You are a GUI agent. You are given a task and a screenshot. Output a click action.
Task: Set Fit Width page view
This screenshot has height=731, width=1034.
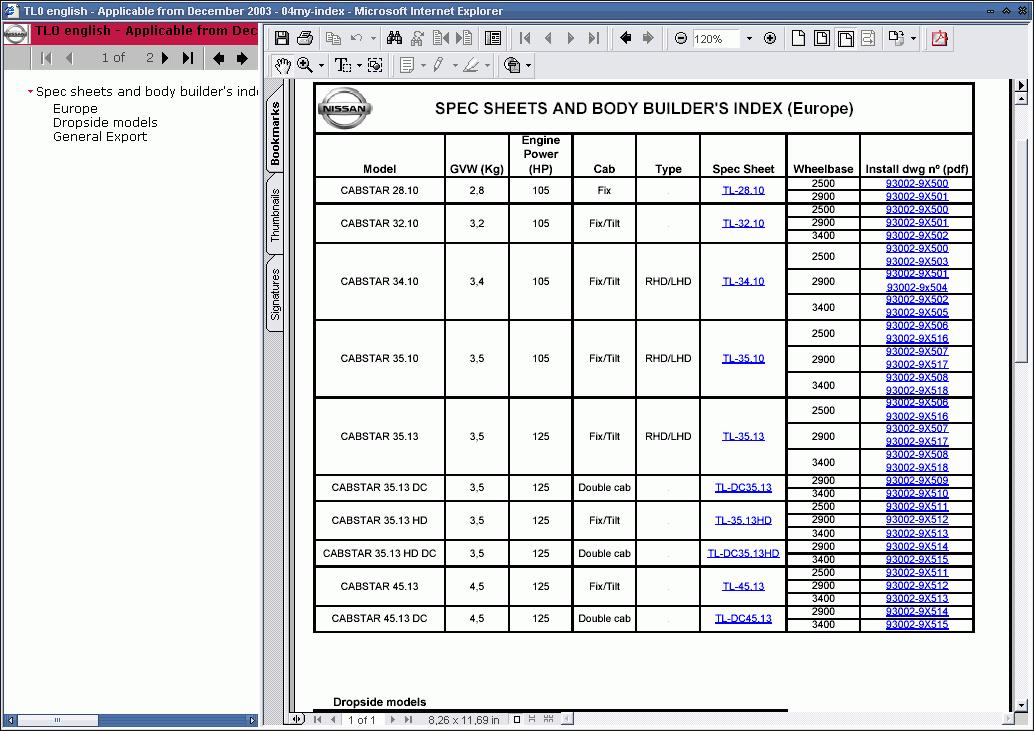(x=845, y=38)
